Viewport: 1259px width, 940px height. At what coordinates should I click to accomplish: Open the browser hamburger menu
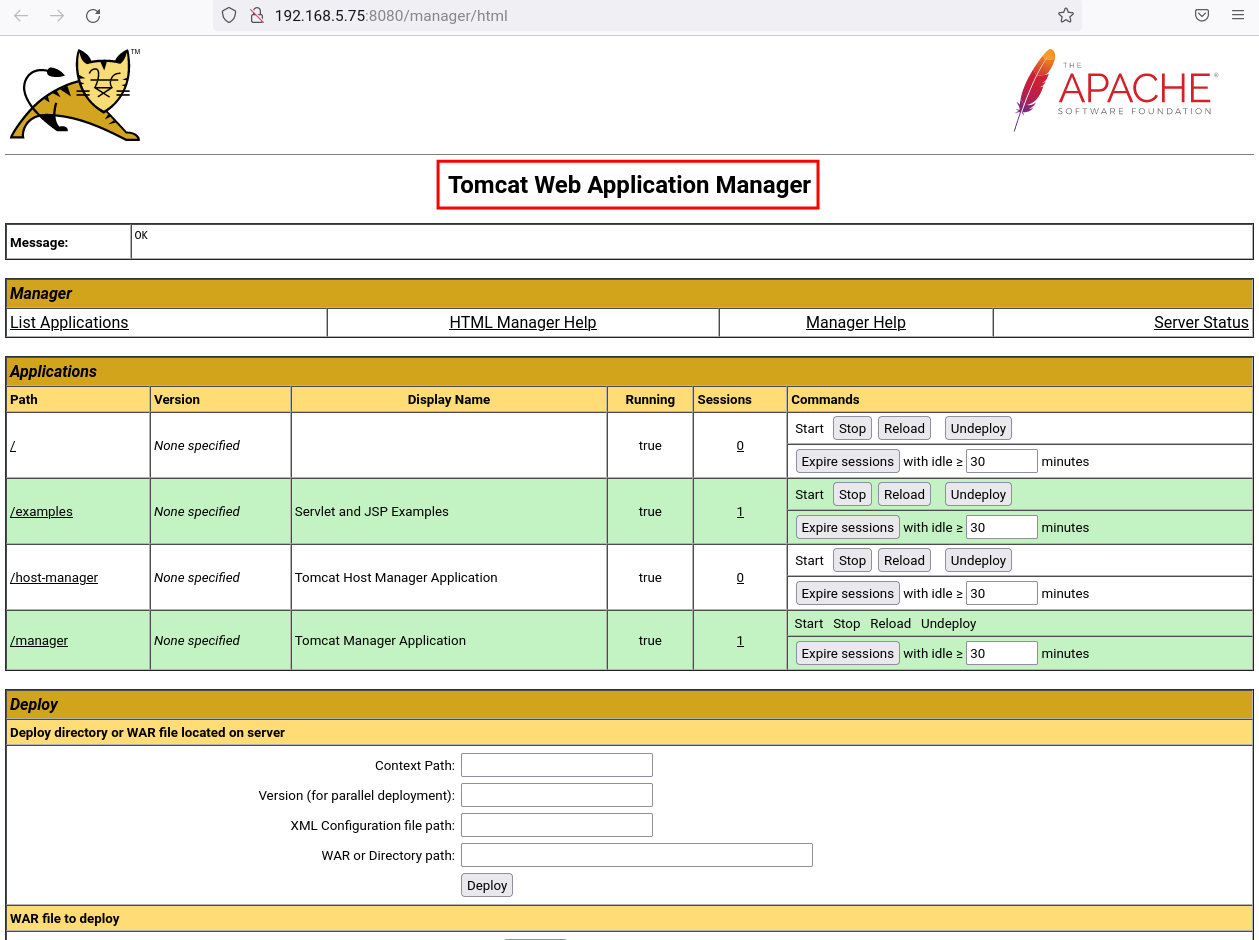click(x=1238, y=16)
